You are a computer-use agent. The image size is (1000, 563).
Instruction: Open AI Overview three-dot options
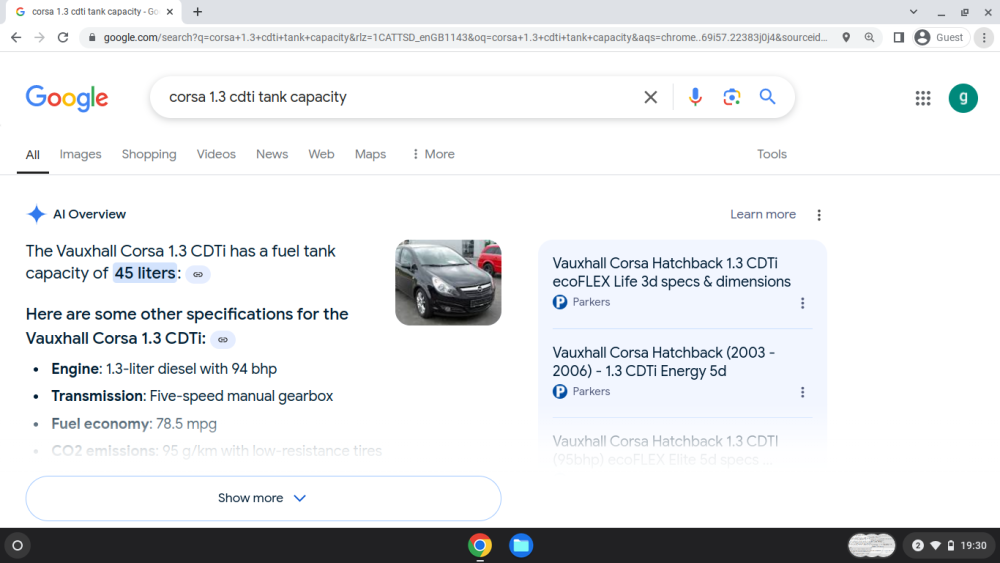point(819,216)
